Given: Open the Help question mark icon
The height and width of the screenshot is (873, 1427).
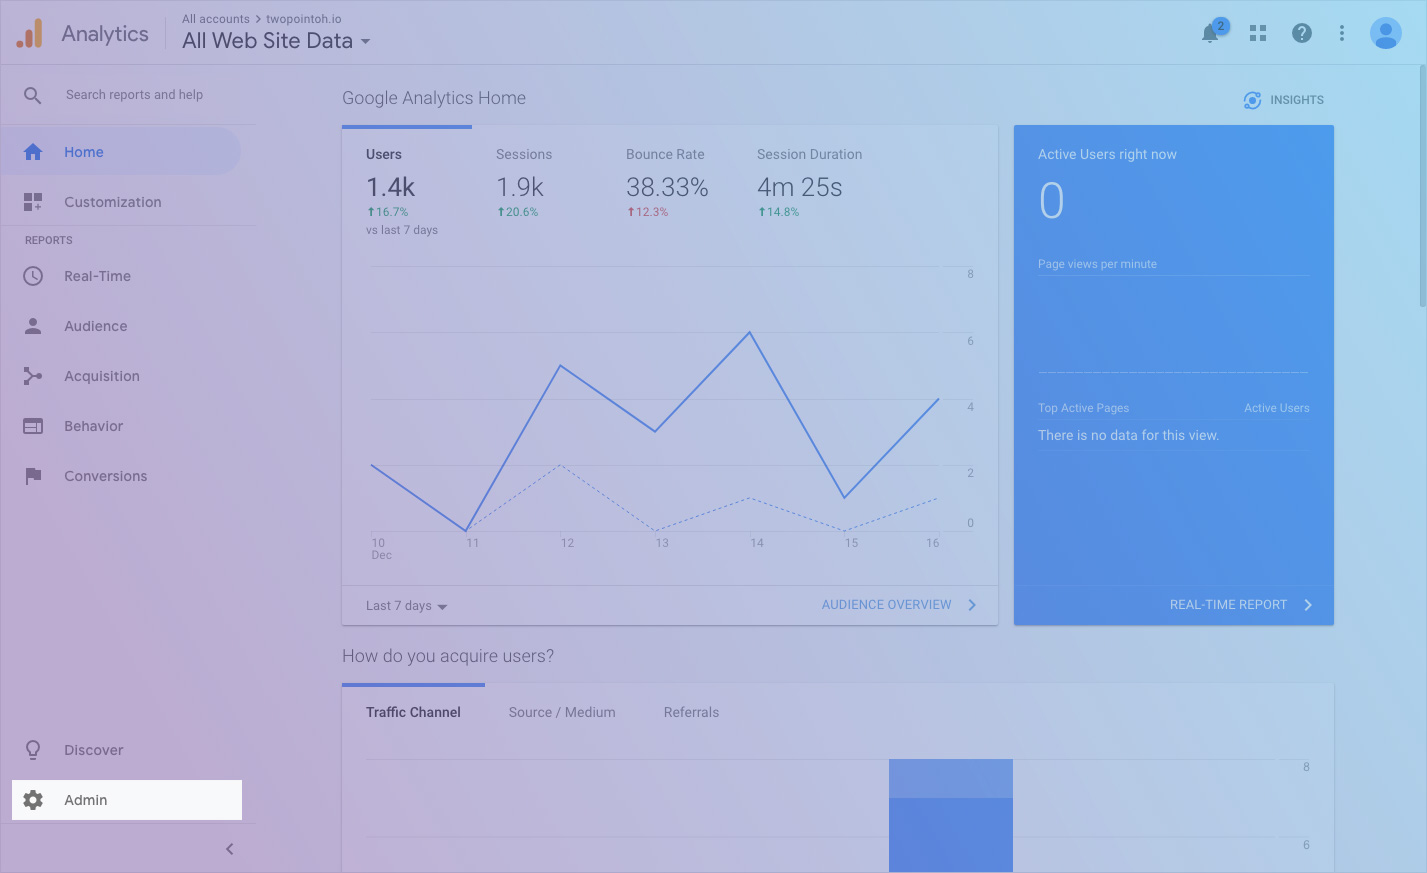Looking at the screenshot, I should pos(1302,33).
